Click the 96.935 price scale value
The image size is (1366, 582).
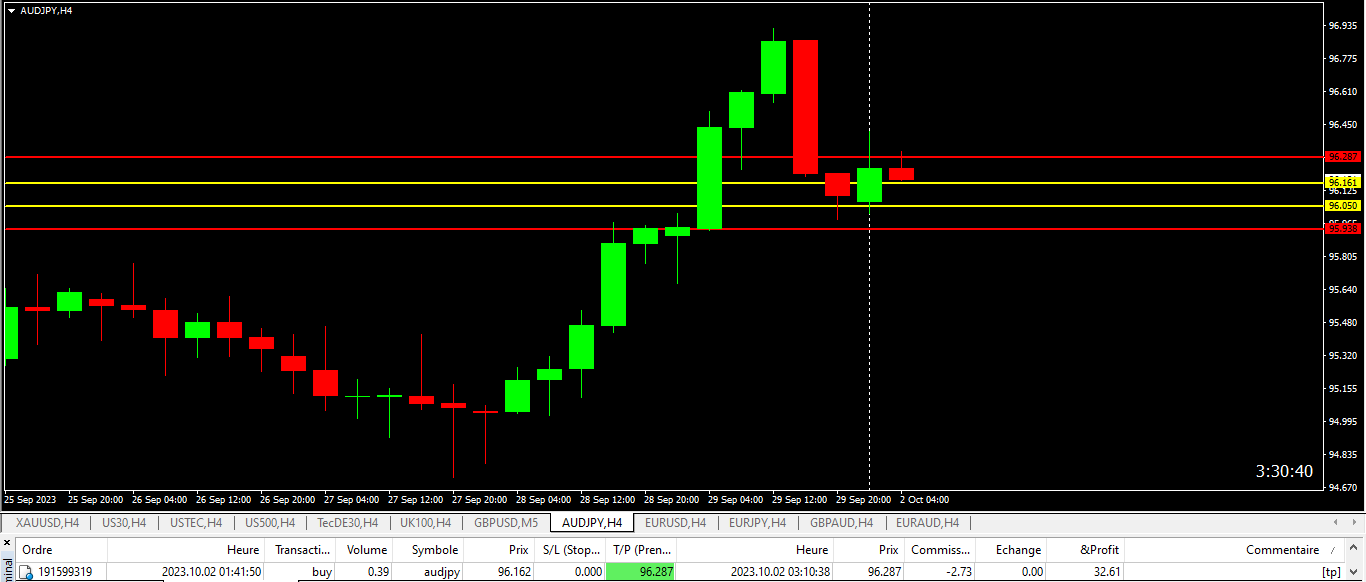click(1342, 26)
